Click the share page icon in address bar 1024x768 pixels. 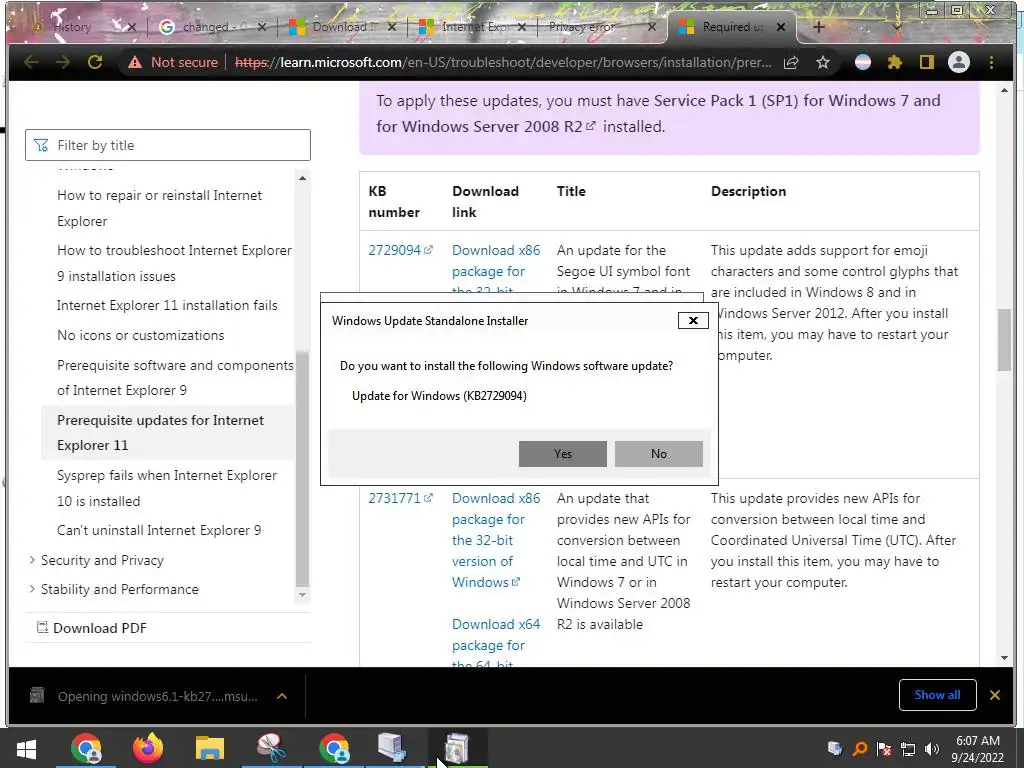791,62
